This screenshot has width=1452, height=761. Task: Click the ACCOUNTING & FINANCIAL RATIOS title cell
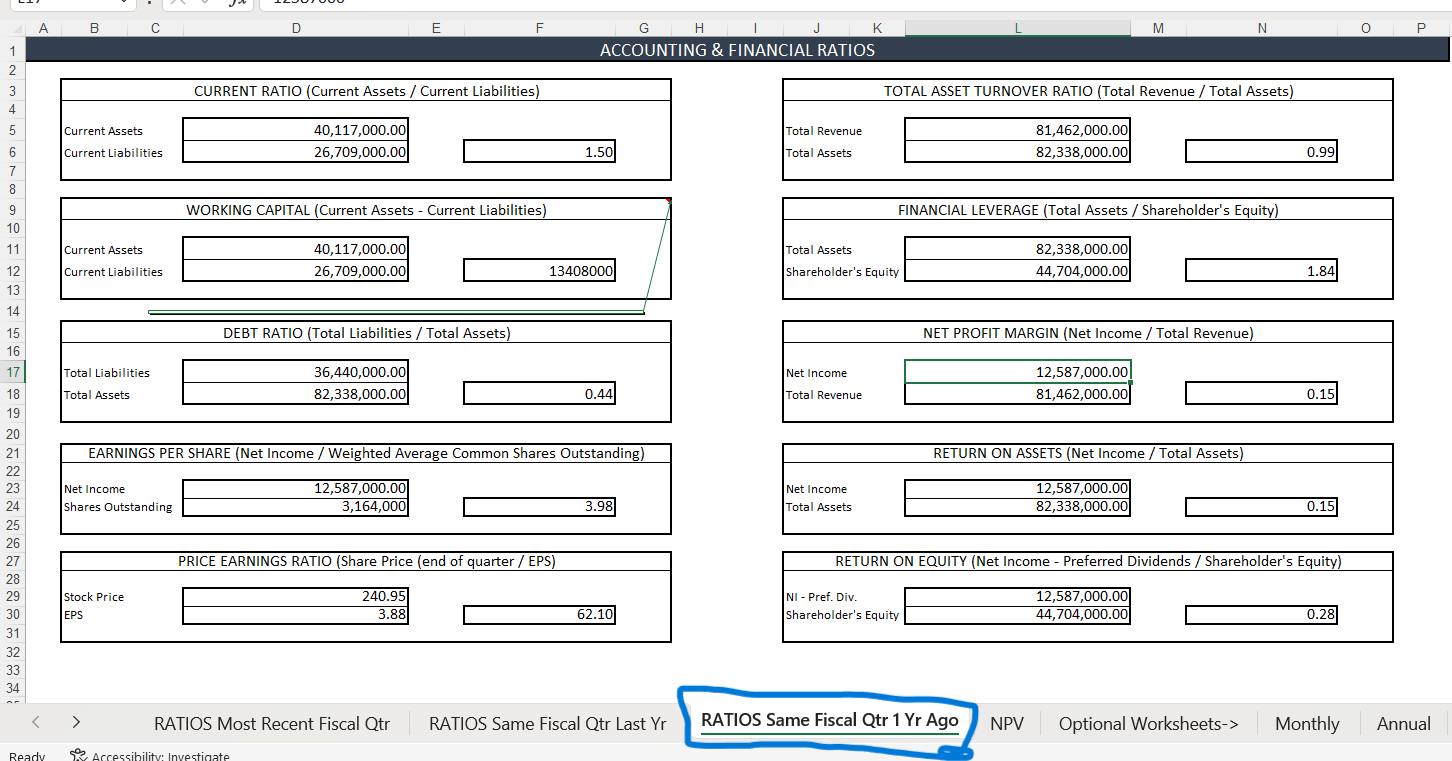pos(737,50)
